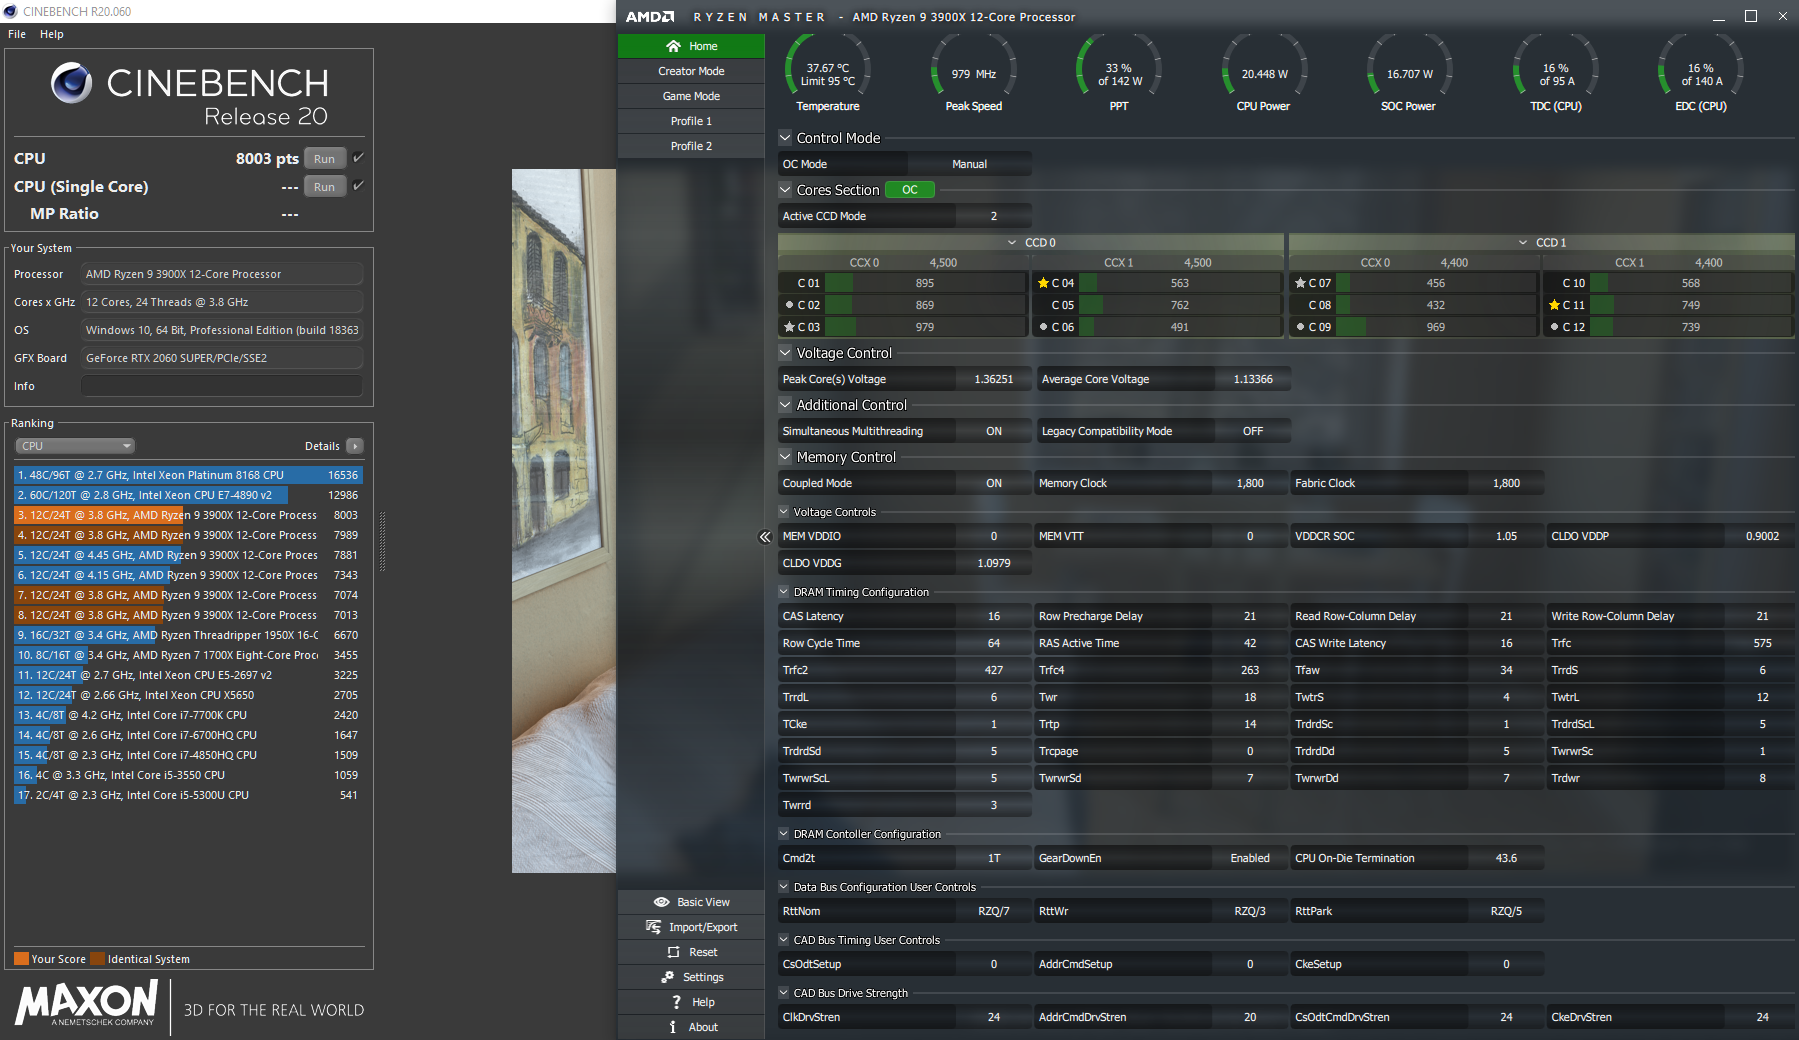Run the CPU benchmark

[325, 158]
